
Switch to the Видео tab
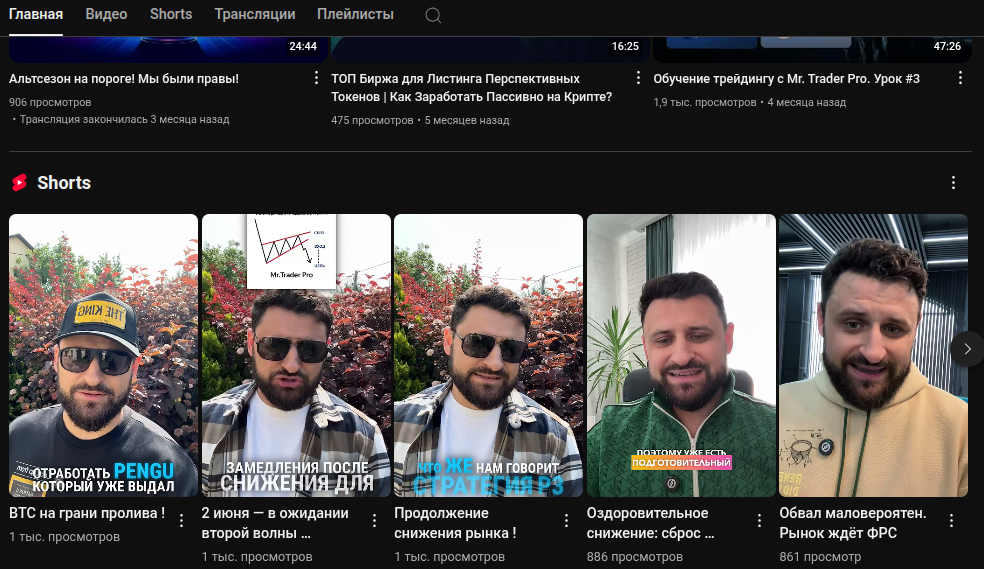106,14
